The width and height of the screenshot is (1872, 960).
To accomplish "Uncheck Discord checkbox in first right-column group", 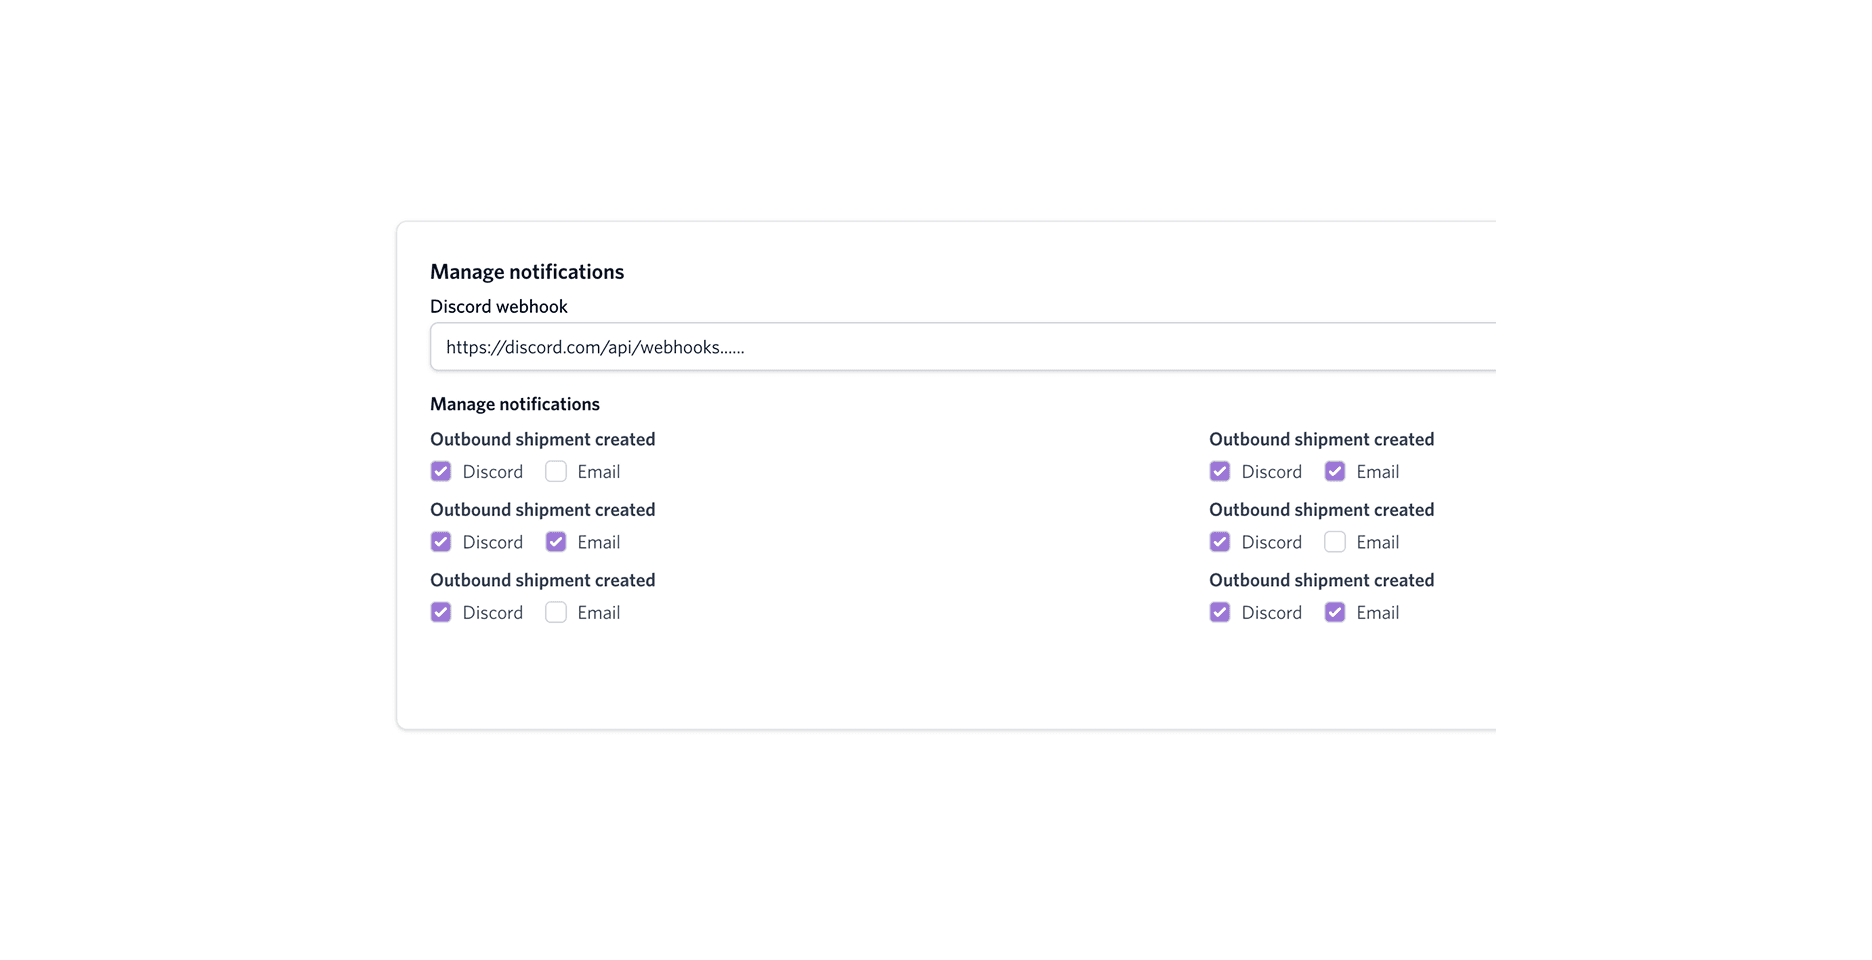I will click(x=1220, y=471).
